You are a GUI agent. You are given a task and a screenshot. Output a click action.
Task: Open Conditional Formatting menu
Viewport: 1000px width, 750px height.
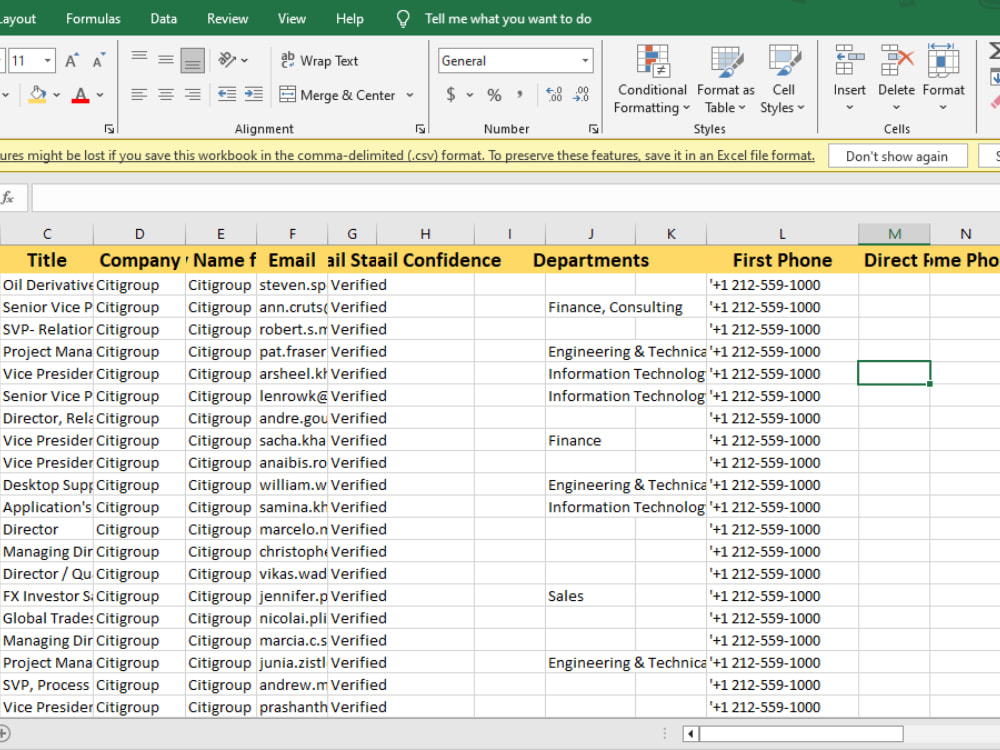point(652,79)
